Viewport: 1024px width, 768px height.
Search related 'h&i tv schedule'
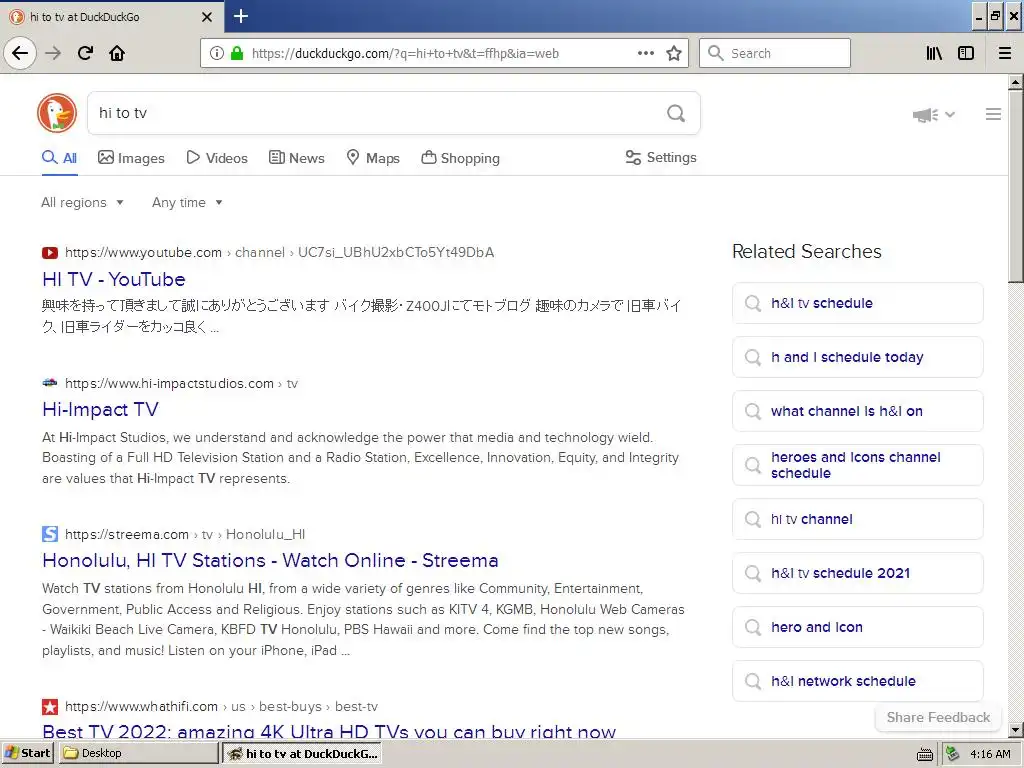tap(857, 303)
